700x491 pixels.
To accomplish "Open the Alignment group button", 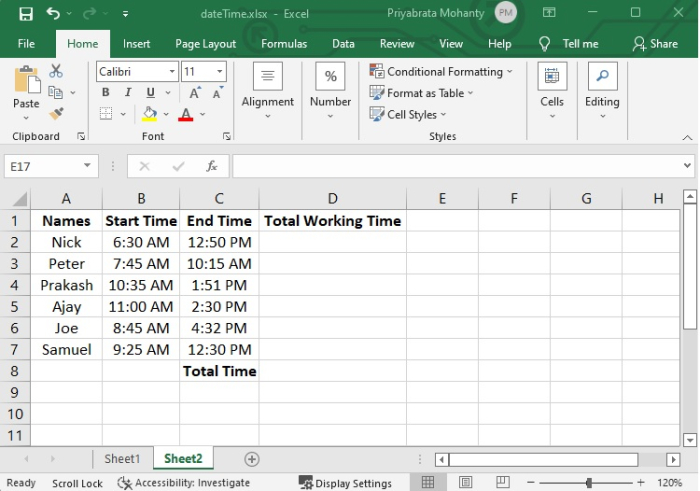I will [267, 92].
